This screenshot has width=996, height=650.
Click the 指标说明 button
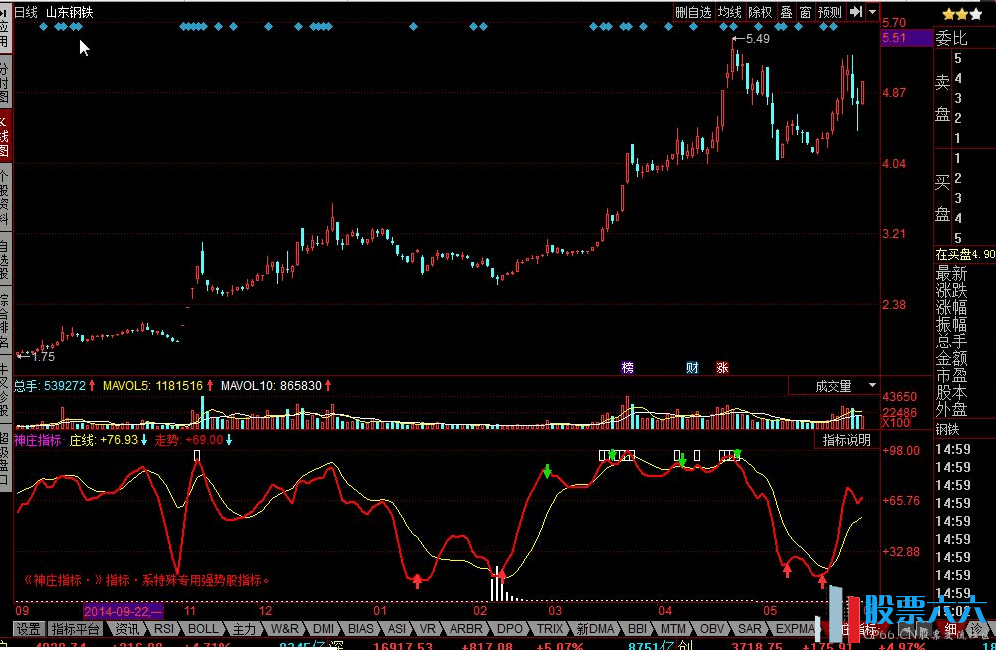846,439
